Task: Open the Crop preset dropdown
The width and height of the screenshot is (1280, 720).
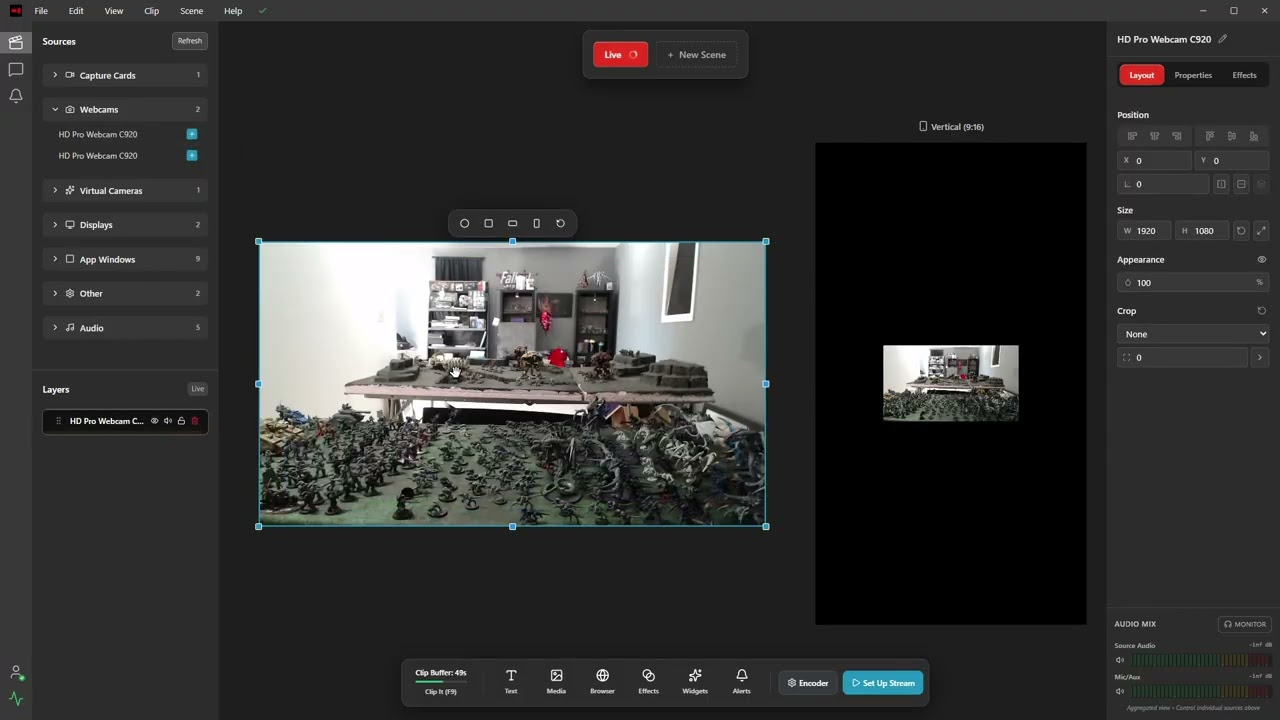Action: point(1194,334)
